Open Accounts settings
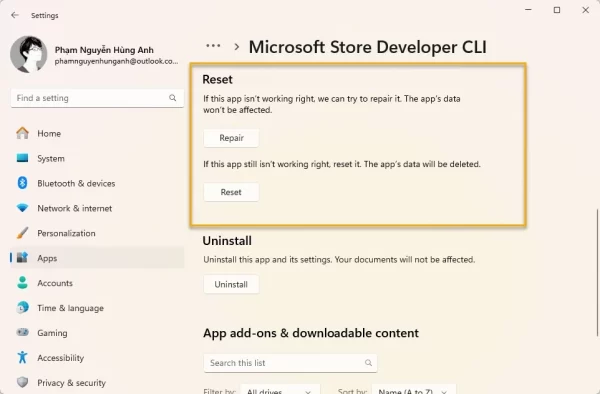This screenshot has width=600, height=394. pyautogui.click(x=97, y=283)
